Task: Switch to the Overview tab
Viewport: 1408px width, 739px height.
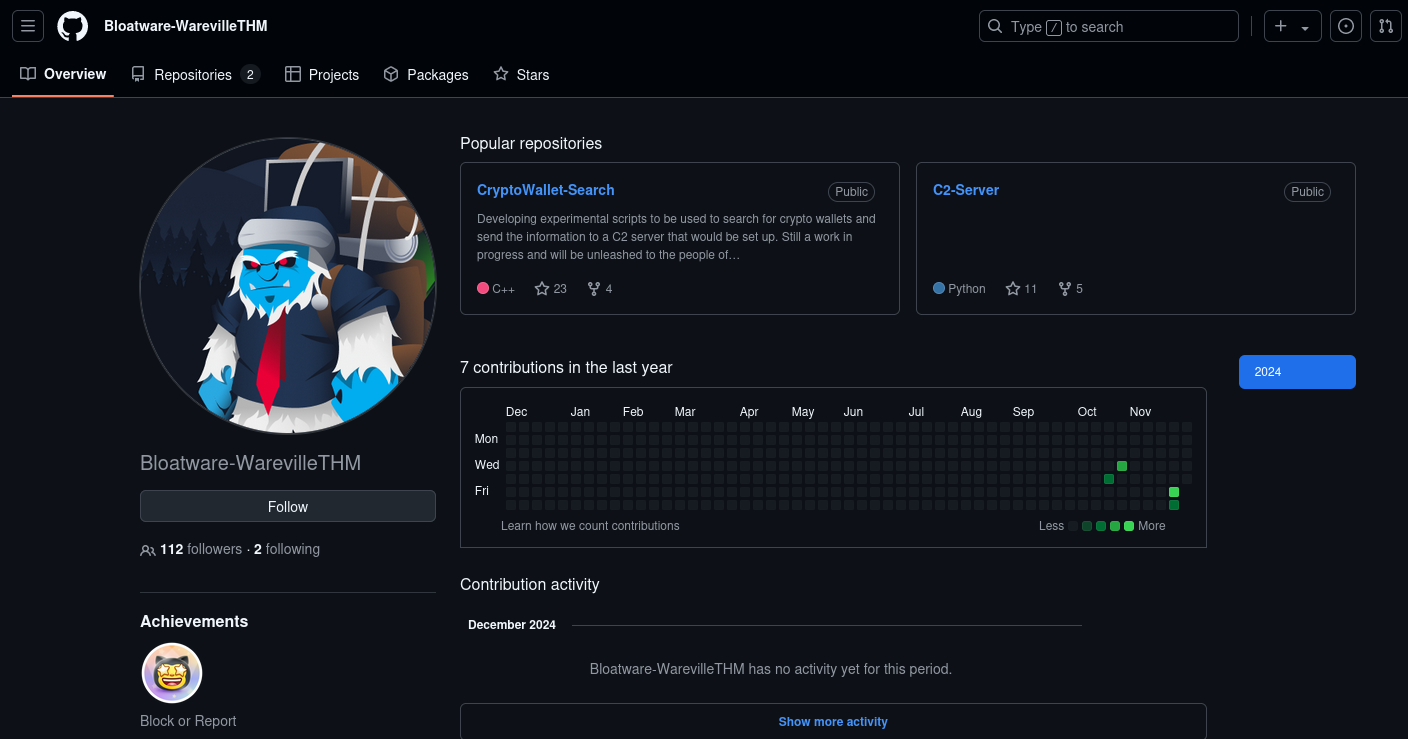Action: [x=63, y=74]
